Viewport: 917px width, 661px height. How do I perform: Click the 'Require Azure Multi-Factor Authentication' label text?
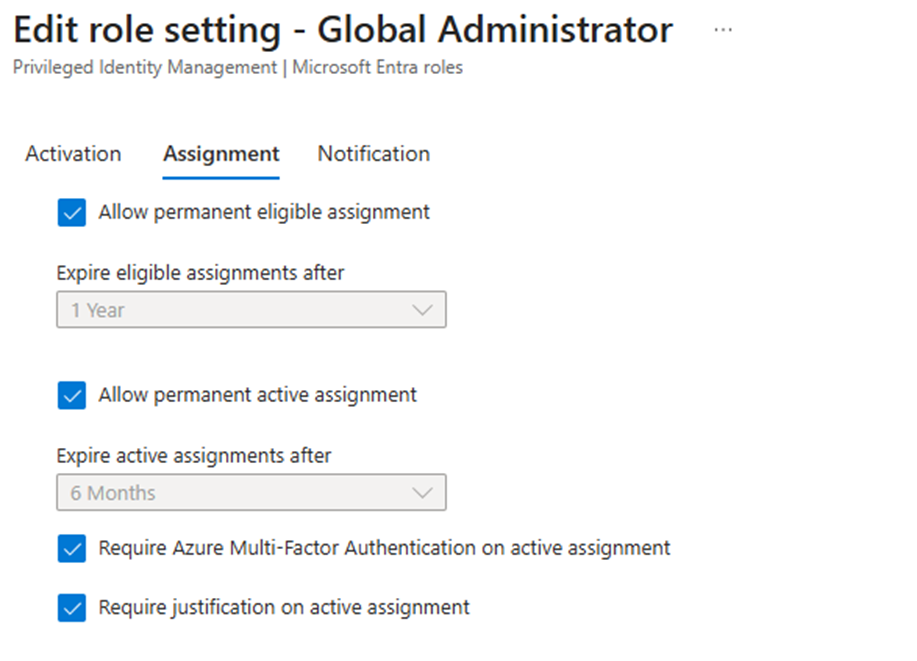point(384,548)
